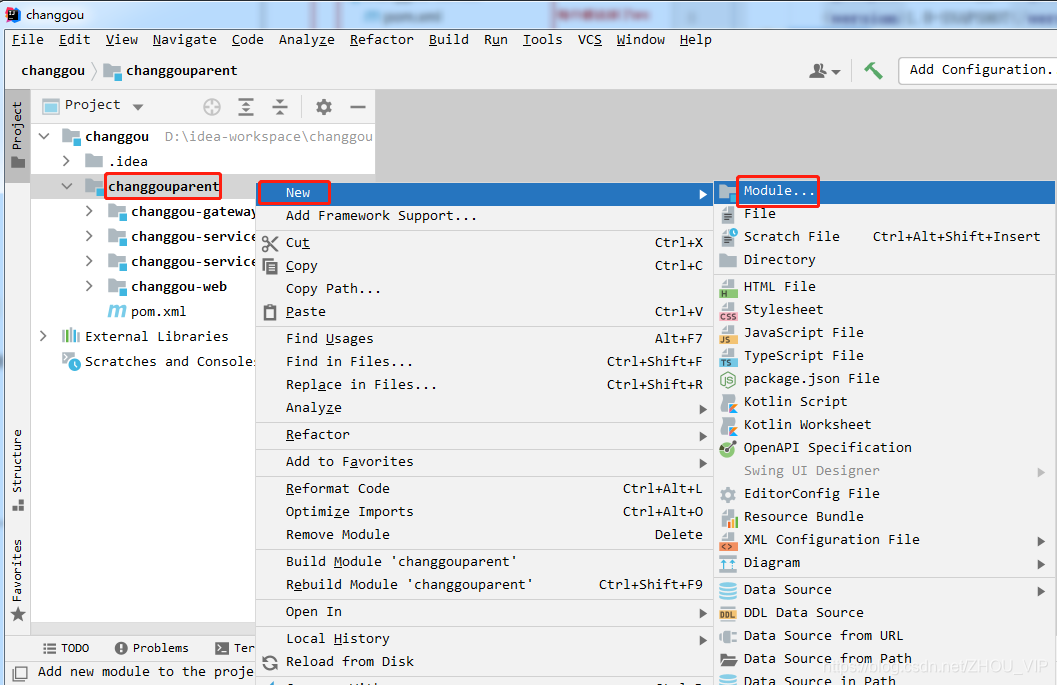
Task: Open the XML Configuration File submenu
Action: [x=884, y=540]
